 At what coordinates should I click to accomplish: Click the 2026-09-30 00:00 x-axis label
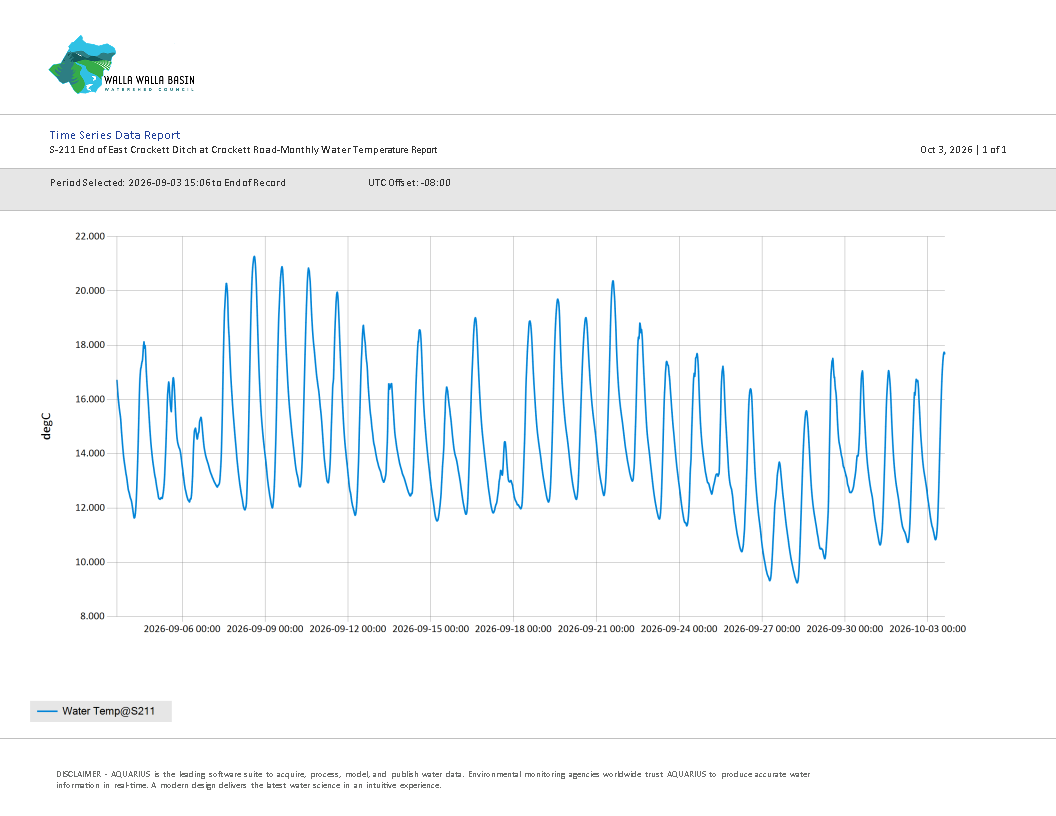[845, 629]
